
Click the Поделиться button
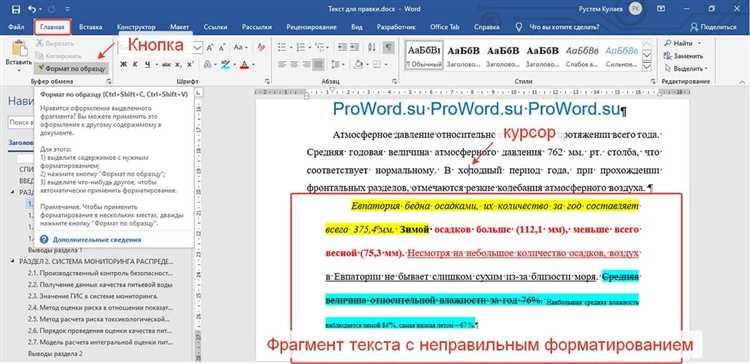(713, 27)
